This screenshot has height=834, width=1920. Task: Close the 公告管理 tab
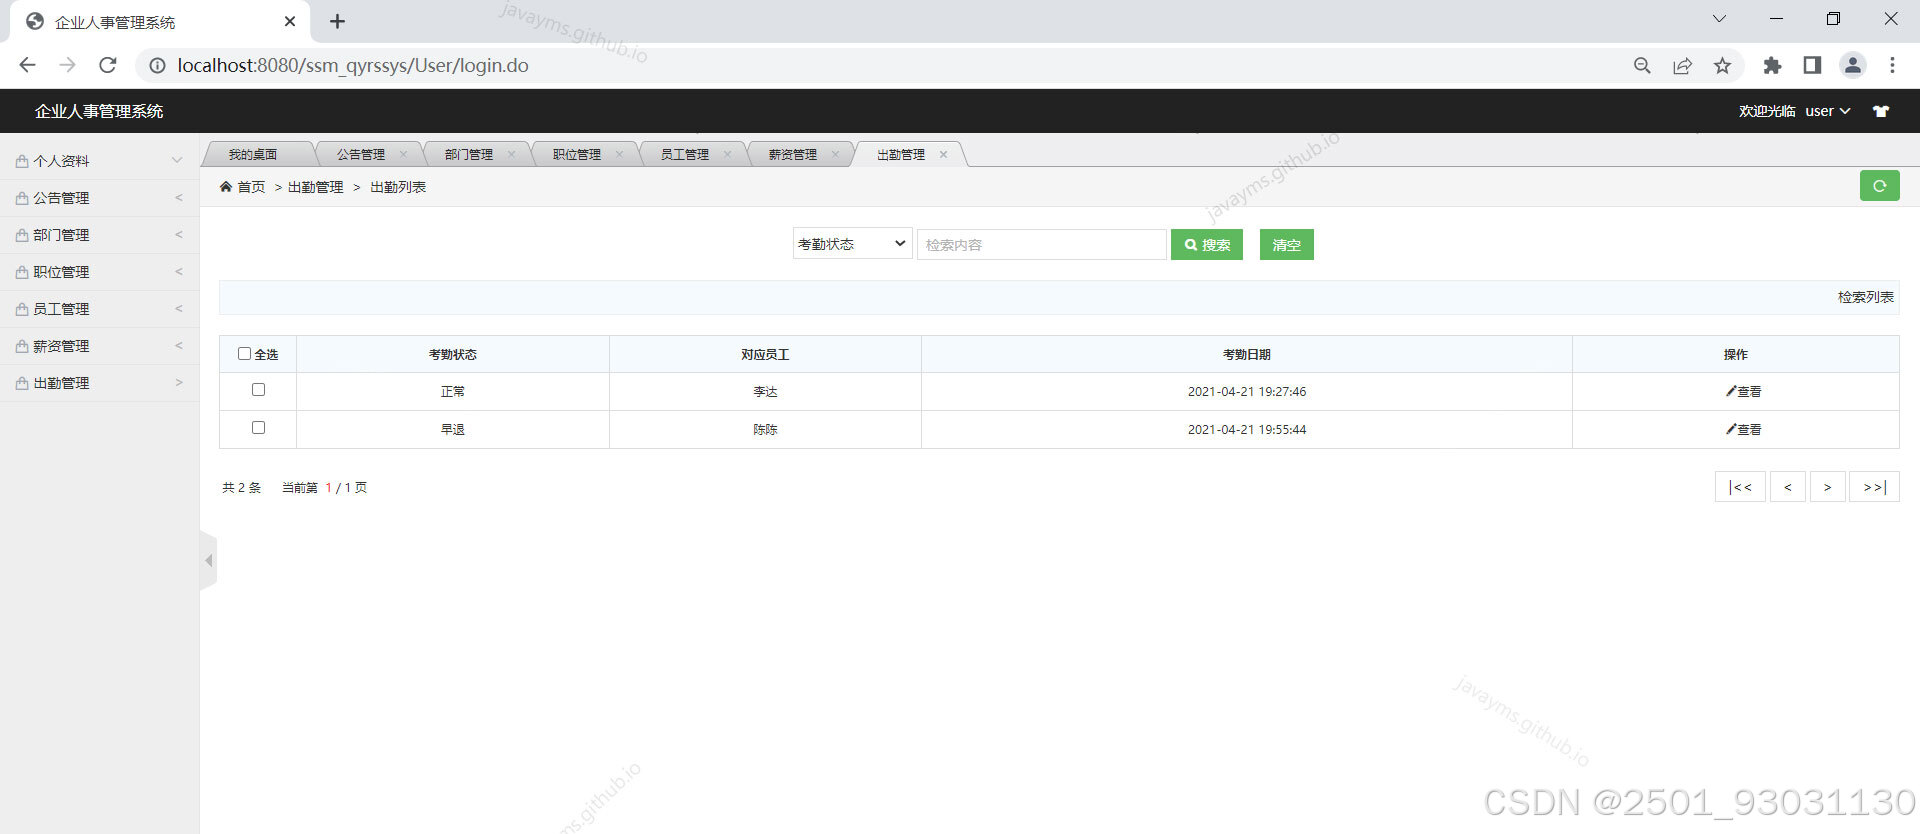point(403,154)
